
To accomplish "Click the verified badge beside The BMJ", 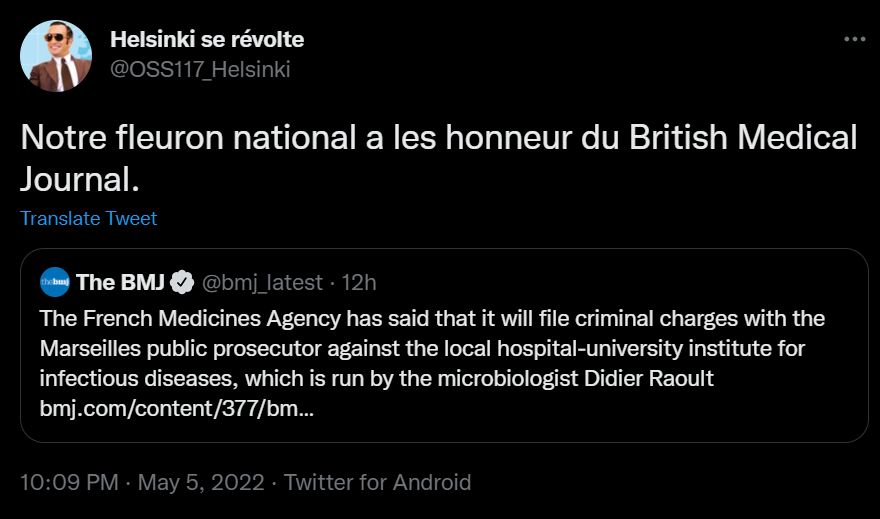I will click(x=181, y=283).
